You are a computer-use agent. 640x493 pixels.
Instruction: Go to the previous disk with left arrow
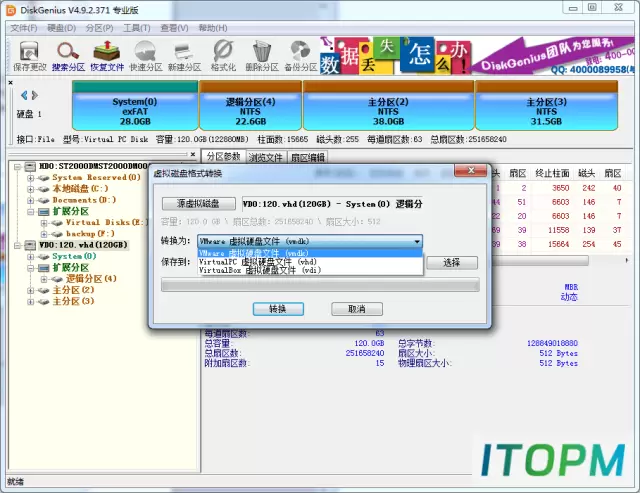pyautogui.click(x=24, y=95)
